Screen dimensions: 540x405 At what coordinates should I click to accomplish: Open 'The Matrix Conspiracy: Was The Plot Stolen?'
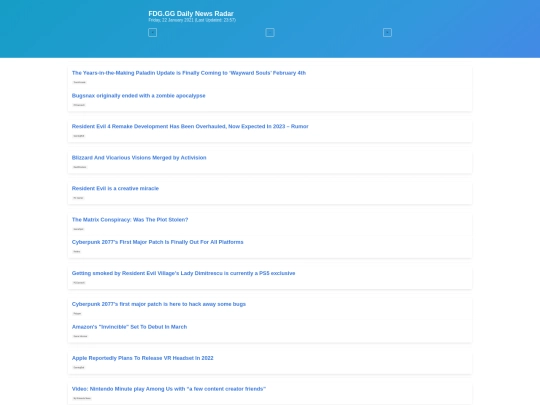point(130,220)
